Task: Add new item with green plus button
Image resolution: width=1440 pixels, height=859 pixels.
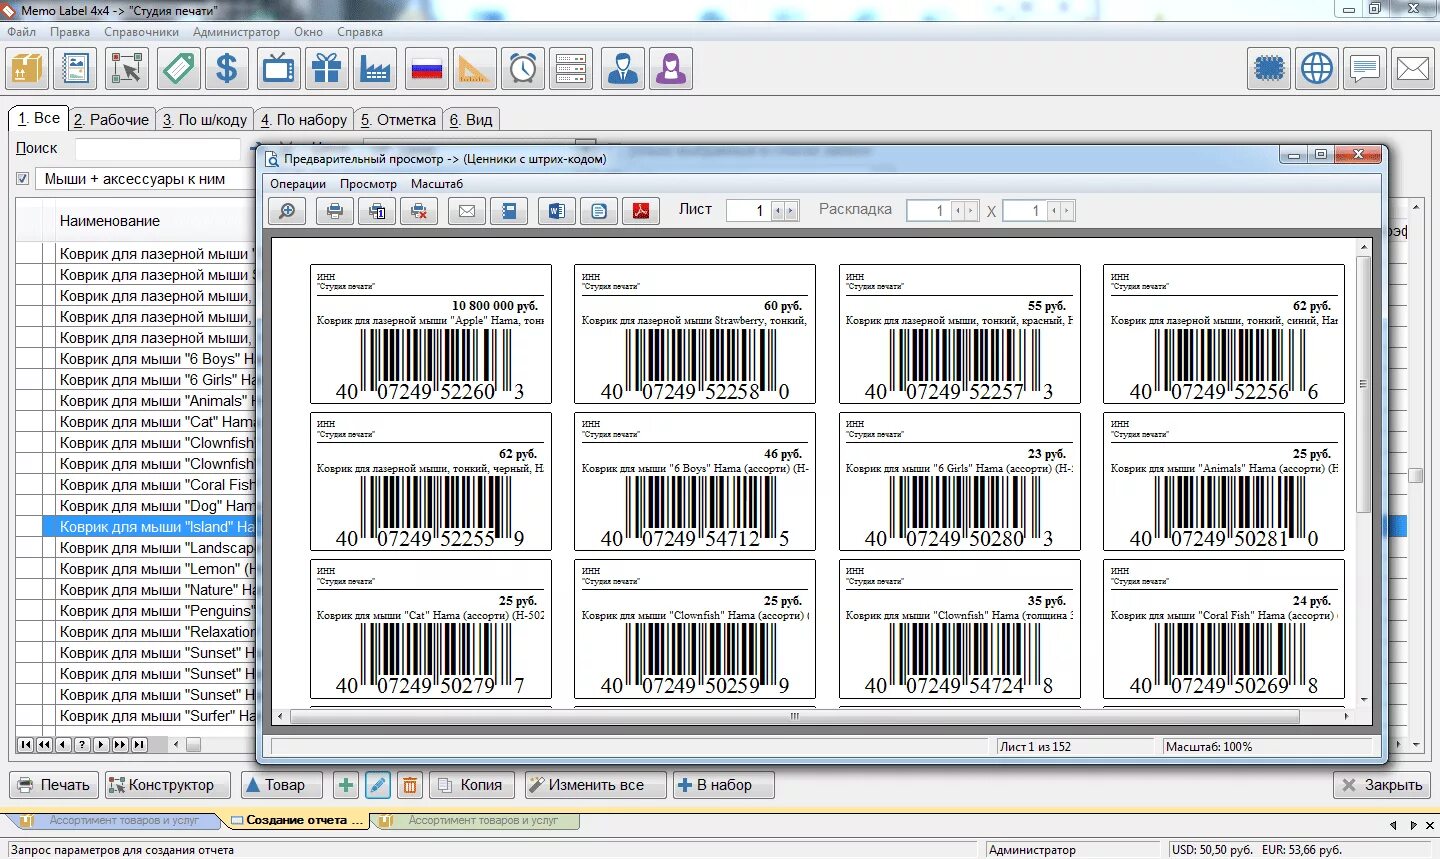Action: pyautogui.click(x=346, y=785)
